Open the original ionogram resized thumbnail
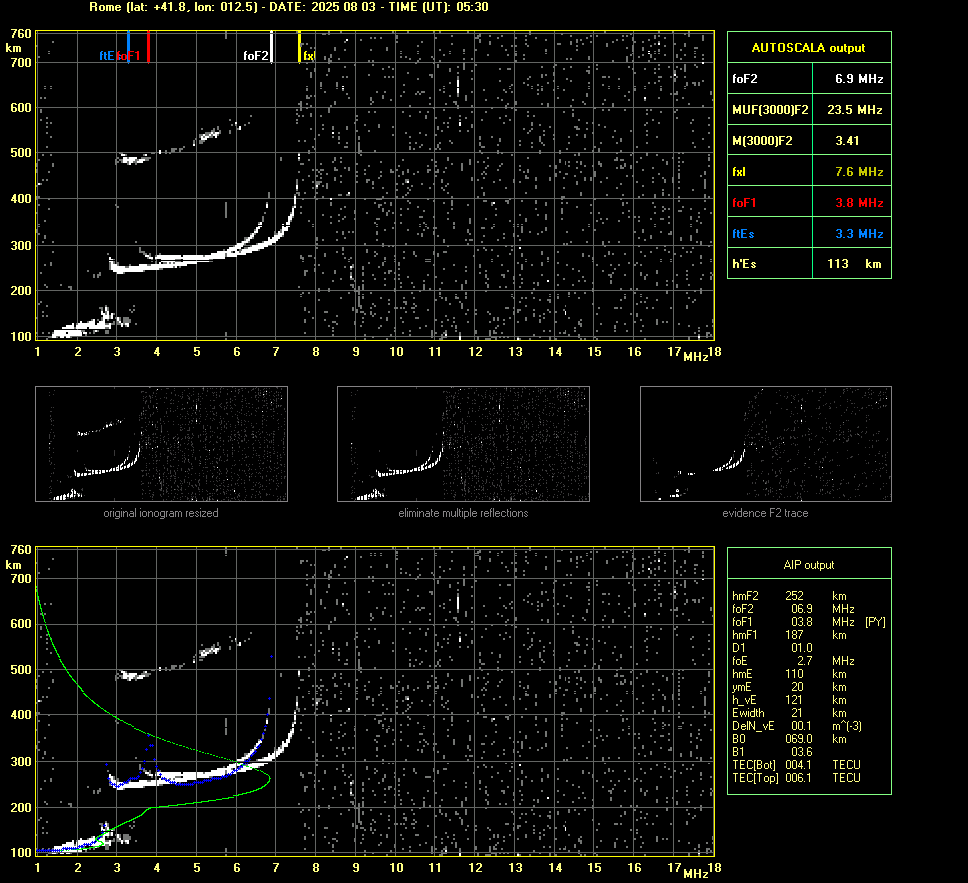The height and width of the screenshot is (883, 968). coord(161,444)
